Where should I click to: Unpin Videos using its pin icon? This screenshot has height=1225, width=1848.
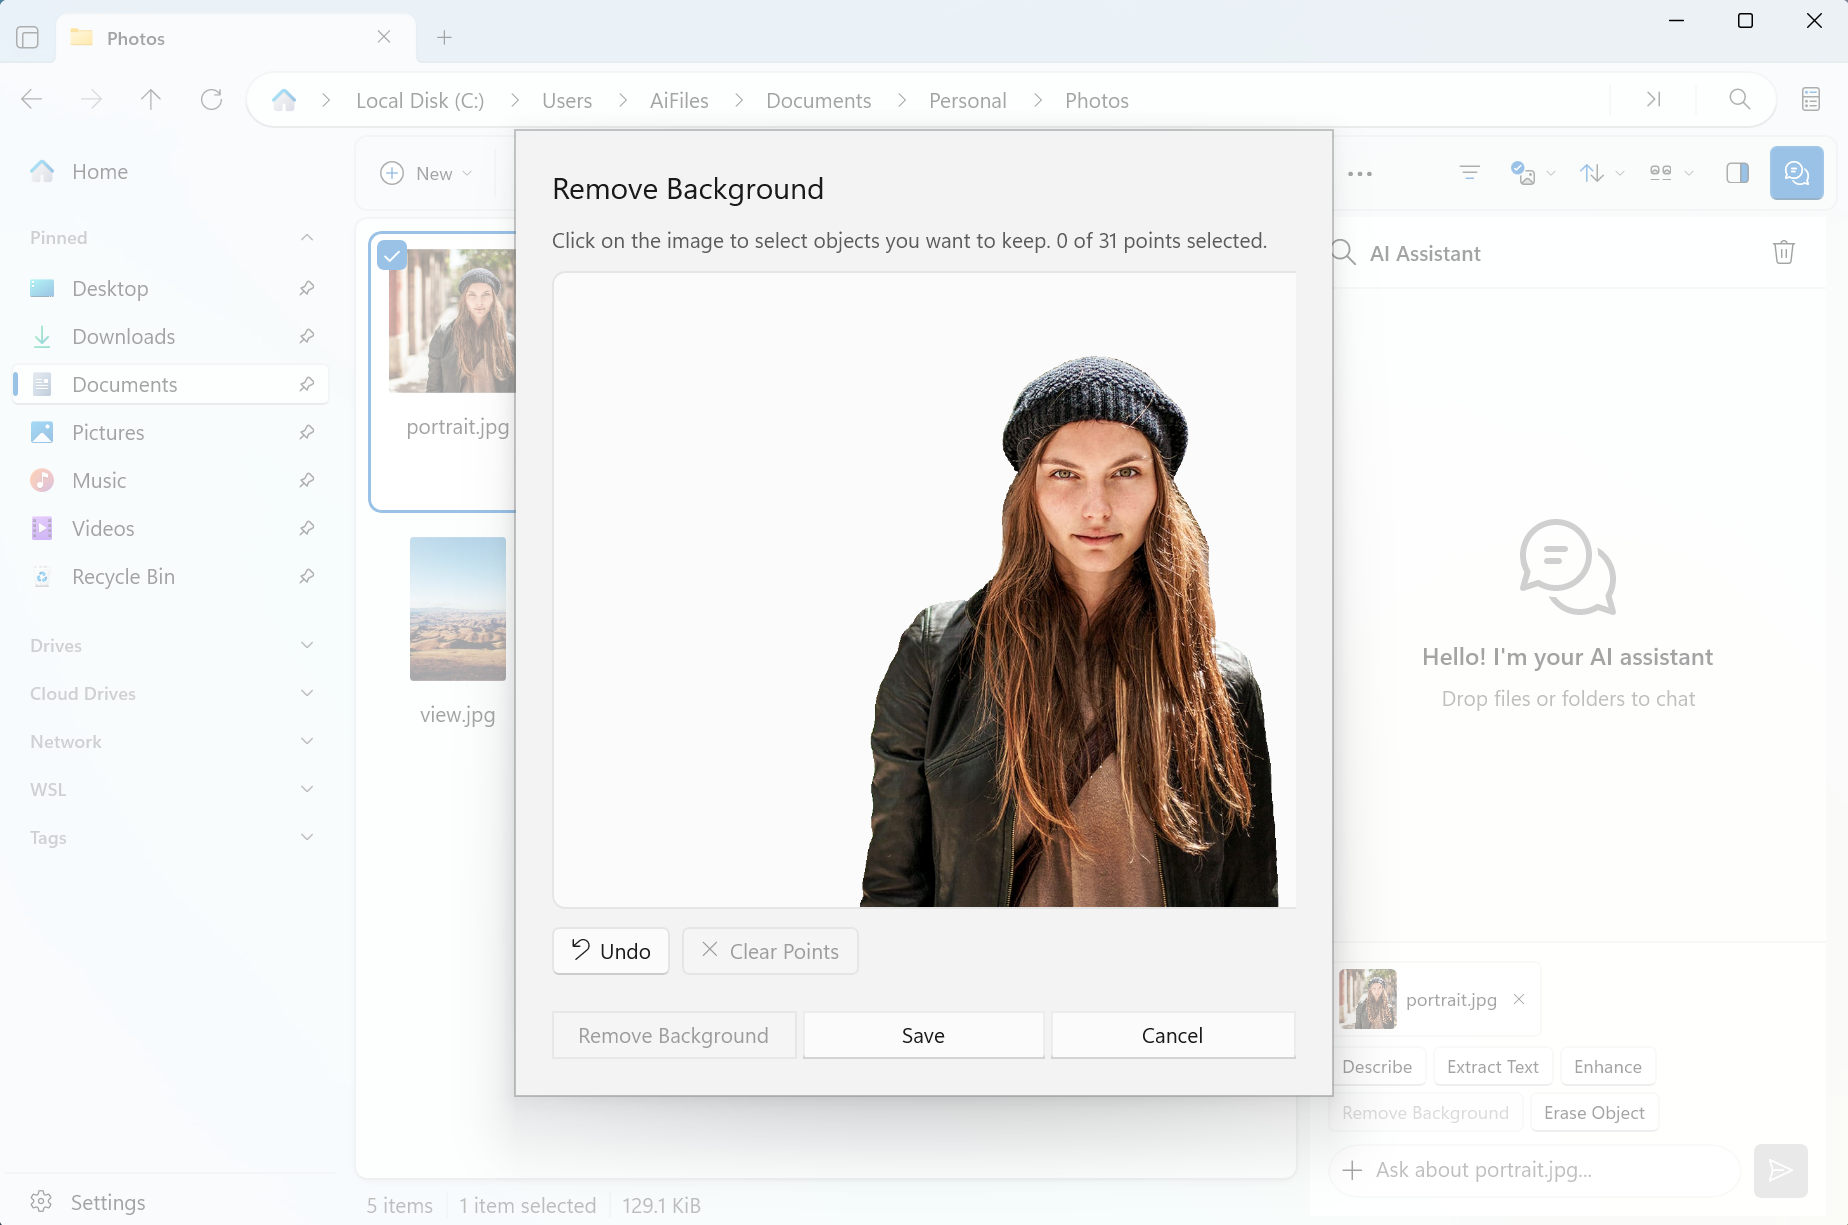click(307, 528)
